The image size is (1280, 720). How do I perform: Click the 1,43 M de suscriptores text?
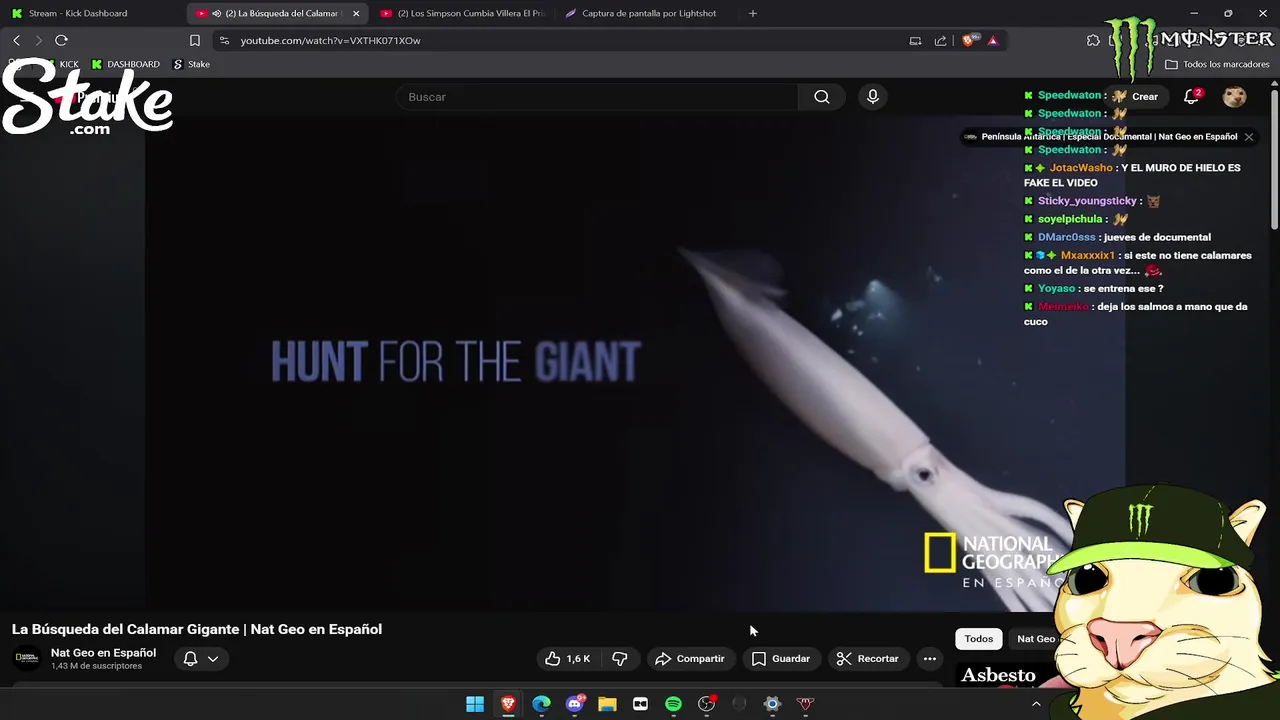pos(96,666)
